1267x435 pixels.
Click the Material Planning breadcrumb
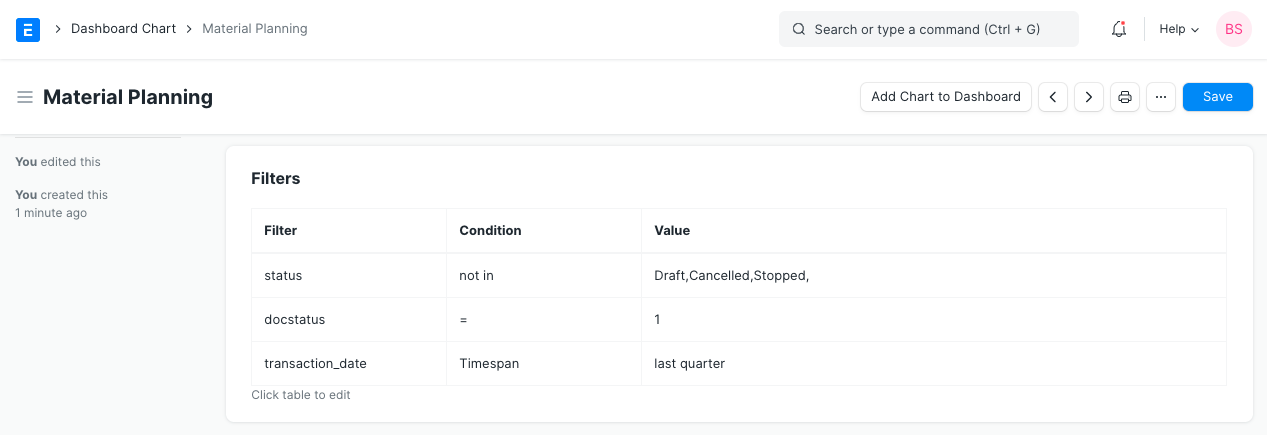point(255,29)
